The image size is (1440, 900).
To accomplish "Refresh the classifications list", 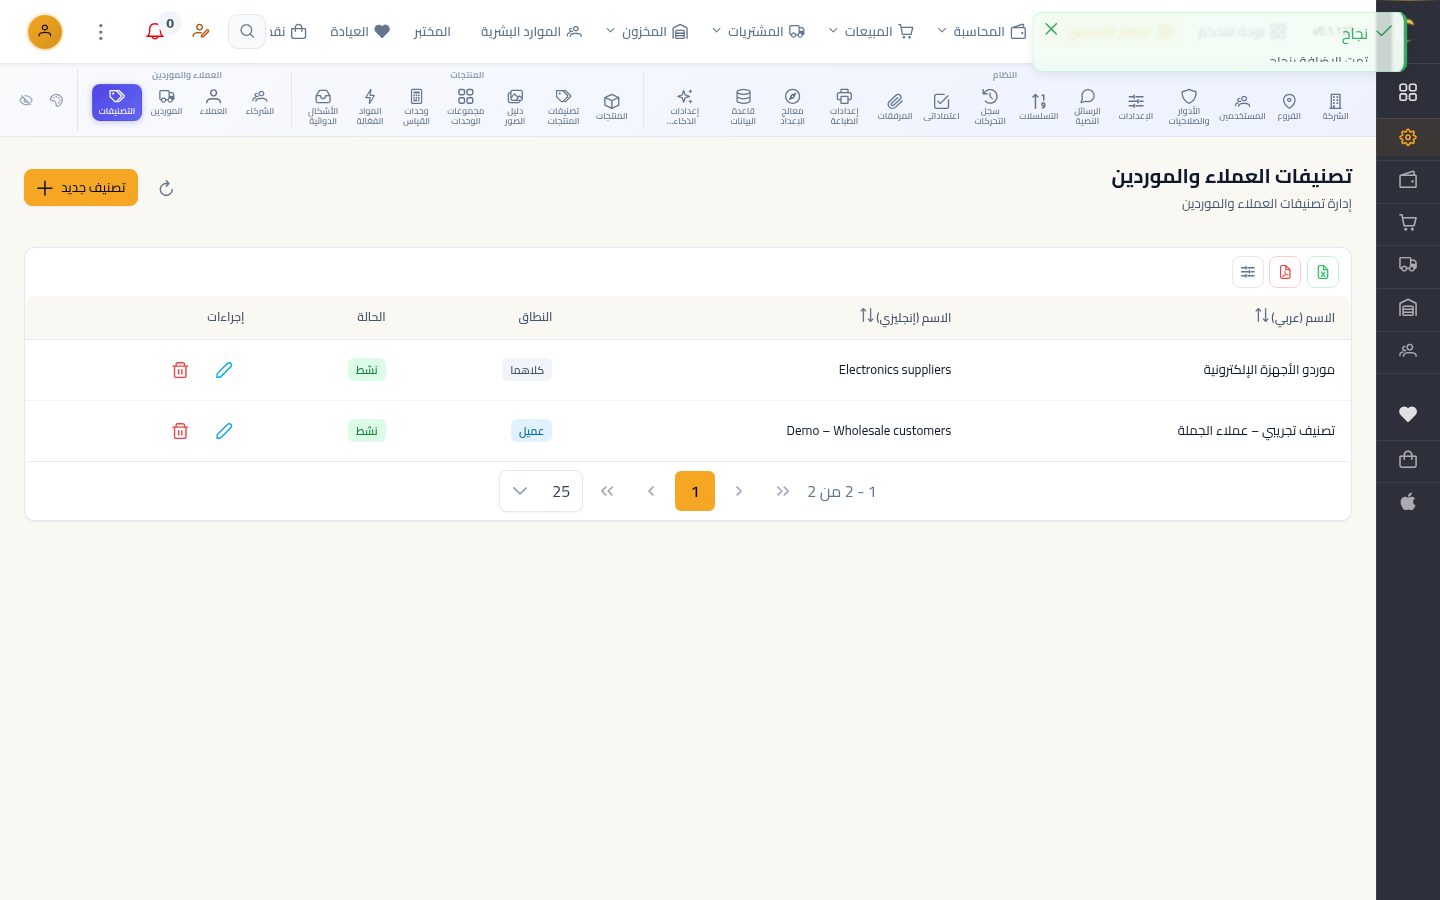I will [x=166, y=188].
